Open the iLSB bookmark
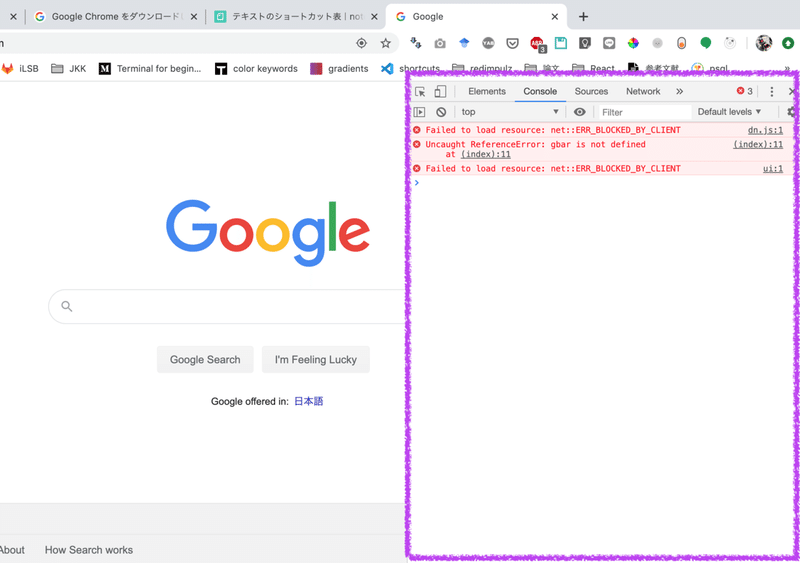The image size is (800, 563). (x=20, y=68)
